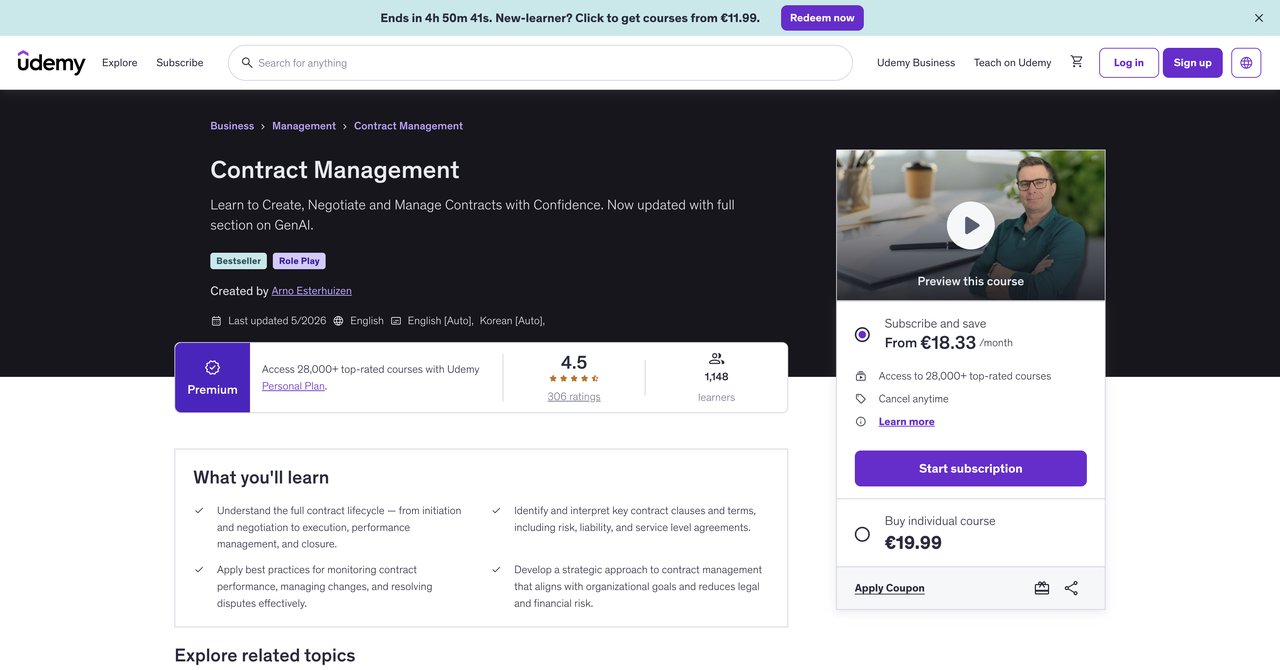
Task: Click the Bestseller badge
Action: [x=239, y=261]
